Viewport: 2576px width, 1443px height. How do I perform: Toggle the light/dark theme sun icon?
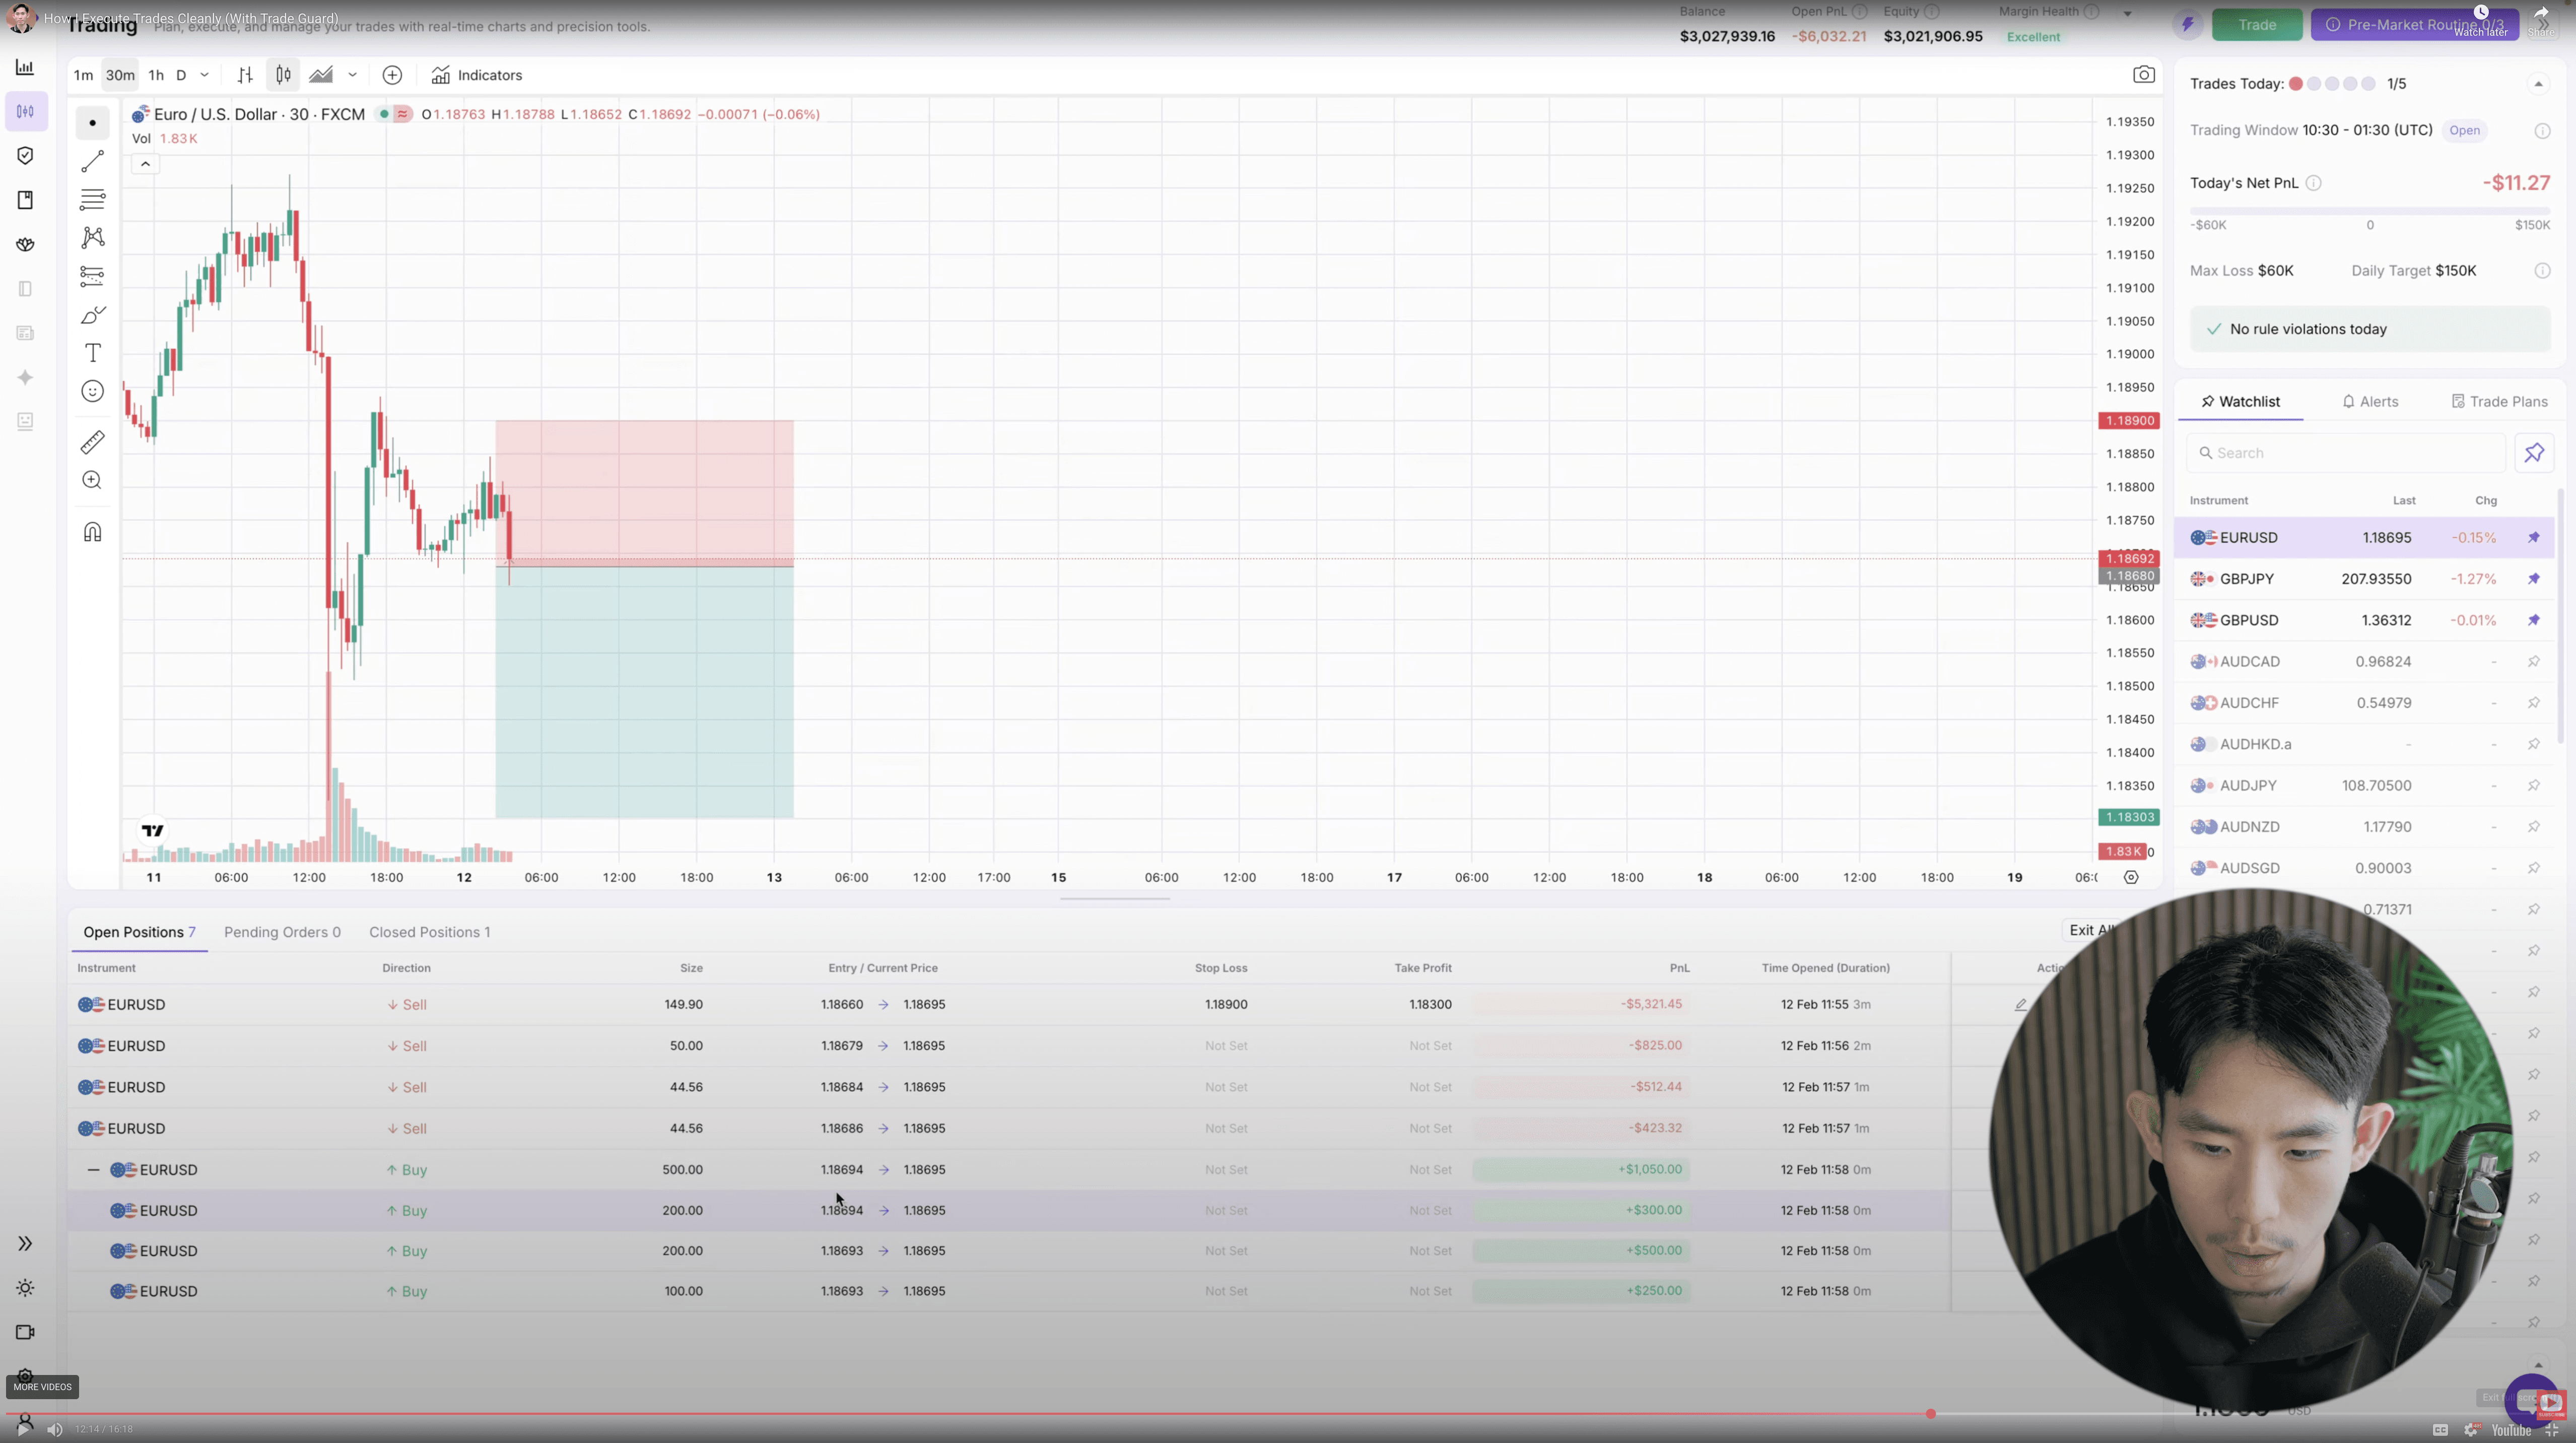tap(25, 1288)
